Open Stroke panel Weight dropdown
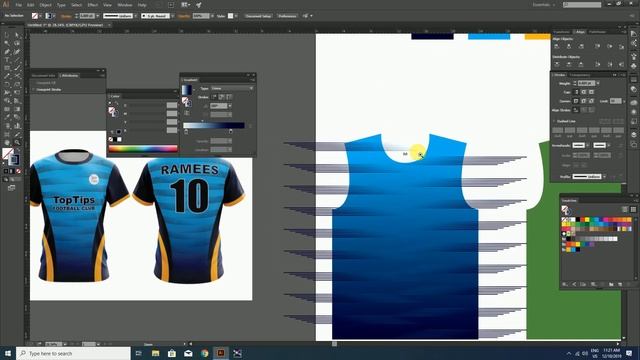This screenshot has height=360, width=640. tap(598, 83)
